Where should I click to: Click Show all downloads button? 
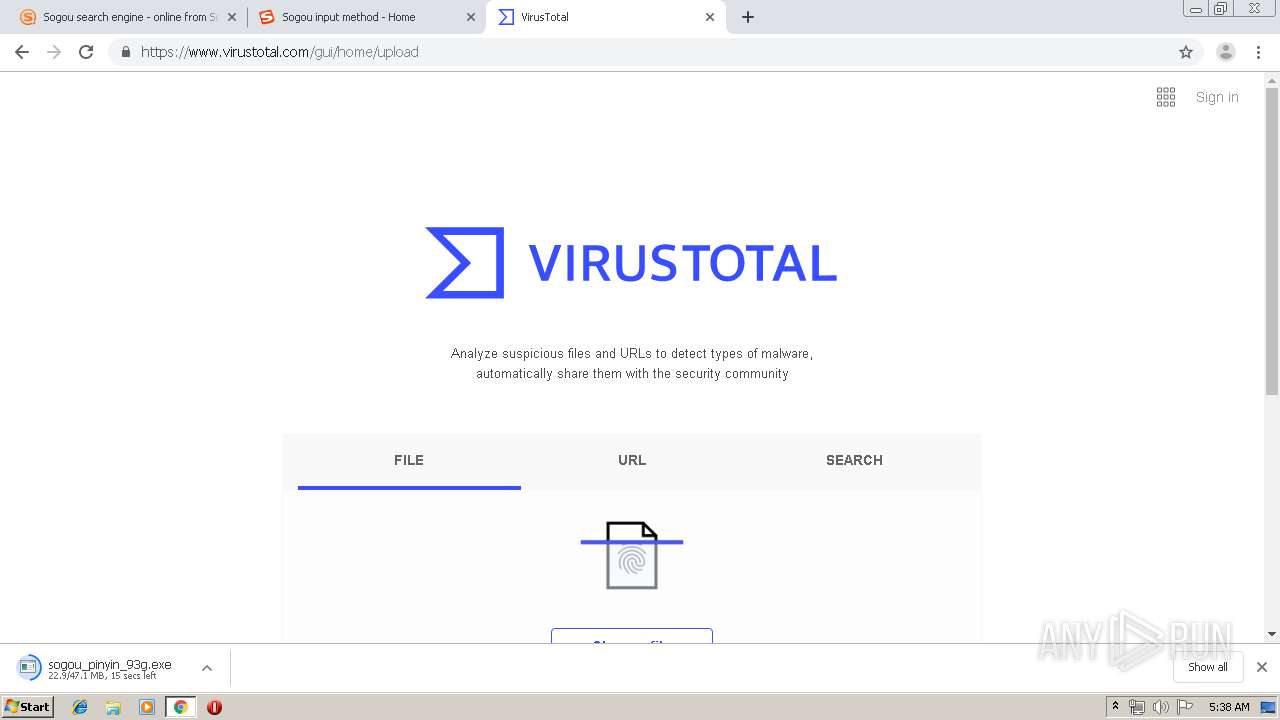click(1208, 667)
